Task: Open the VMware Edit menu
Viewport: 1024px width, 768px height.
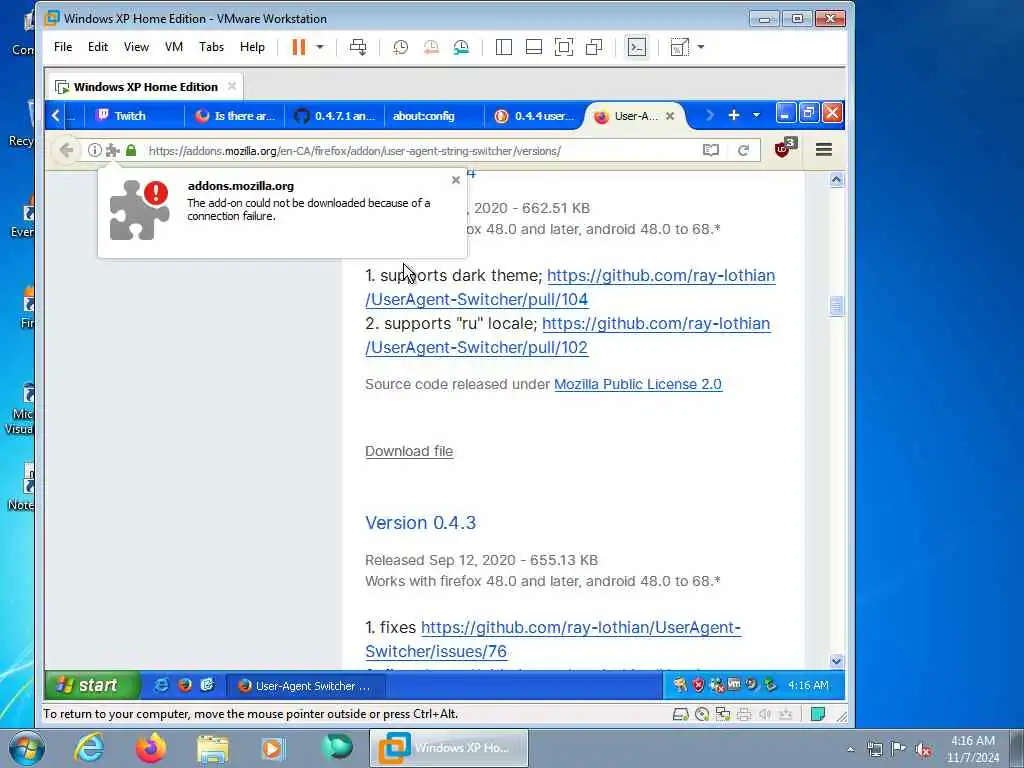Action: pyautogui.click(x=98, y=47)
